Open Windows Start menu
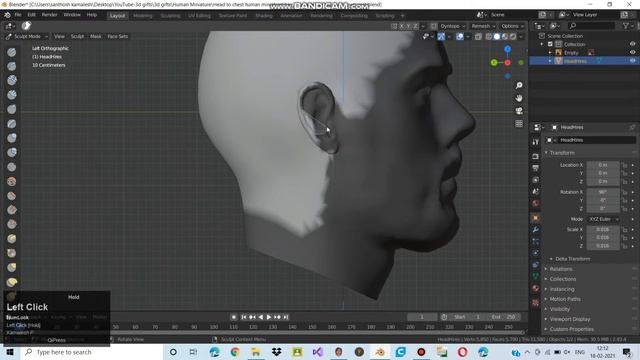The image size is (640, 360). coord(10,352)
